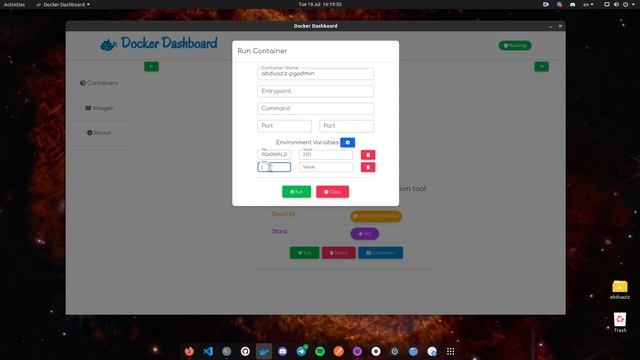Click the green Run button behind dialog
The image size is (640, 360).
pos(304,253)
